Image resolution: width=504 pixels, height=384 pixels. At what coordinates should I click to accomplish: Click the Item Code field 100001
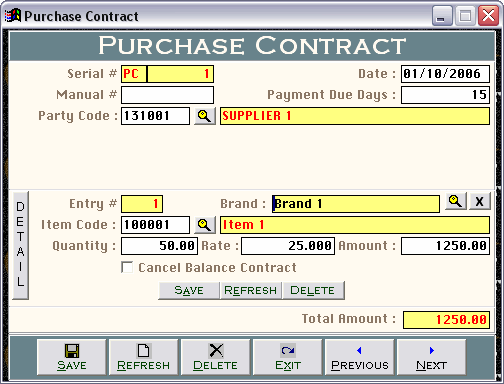155,225
